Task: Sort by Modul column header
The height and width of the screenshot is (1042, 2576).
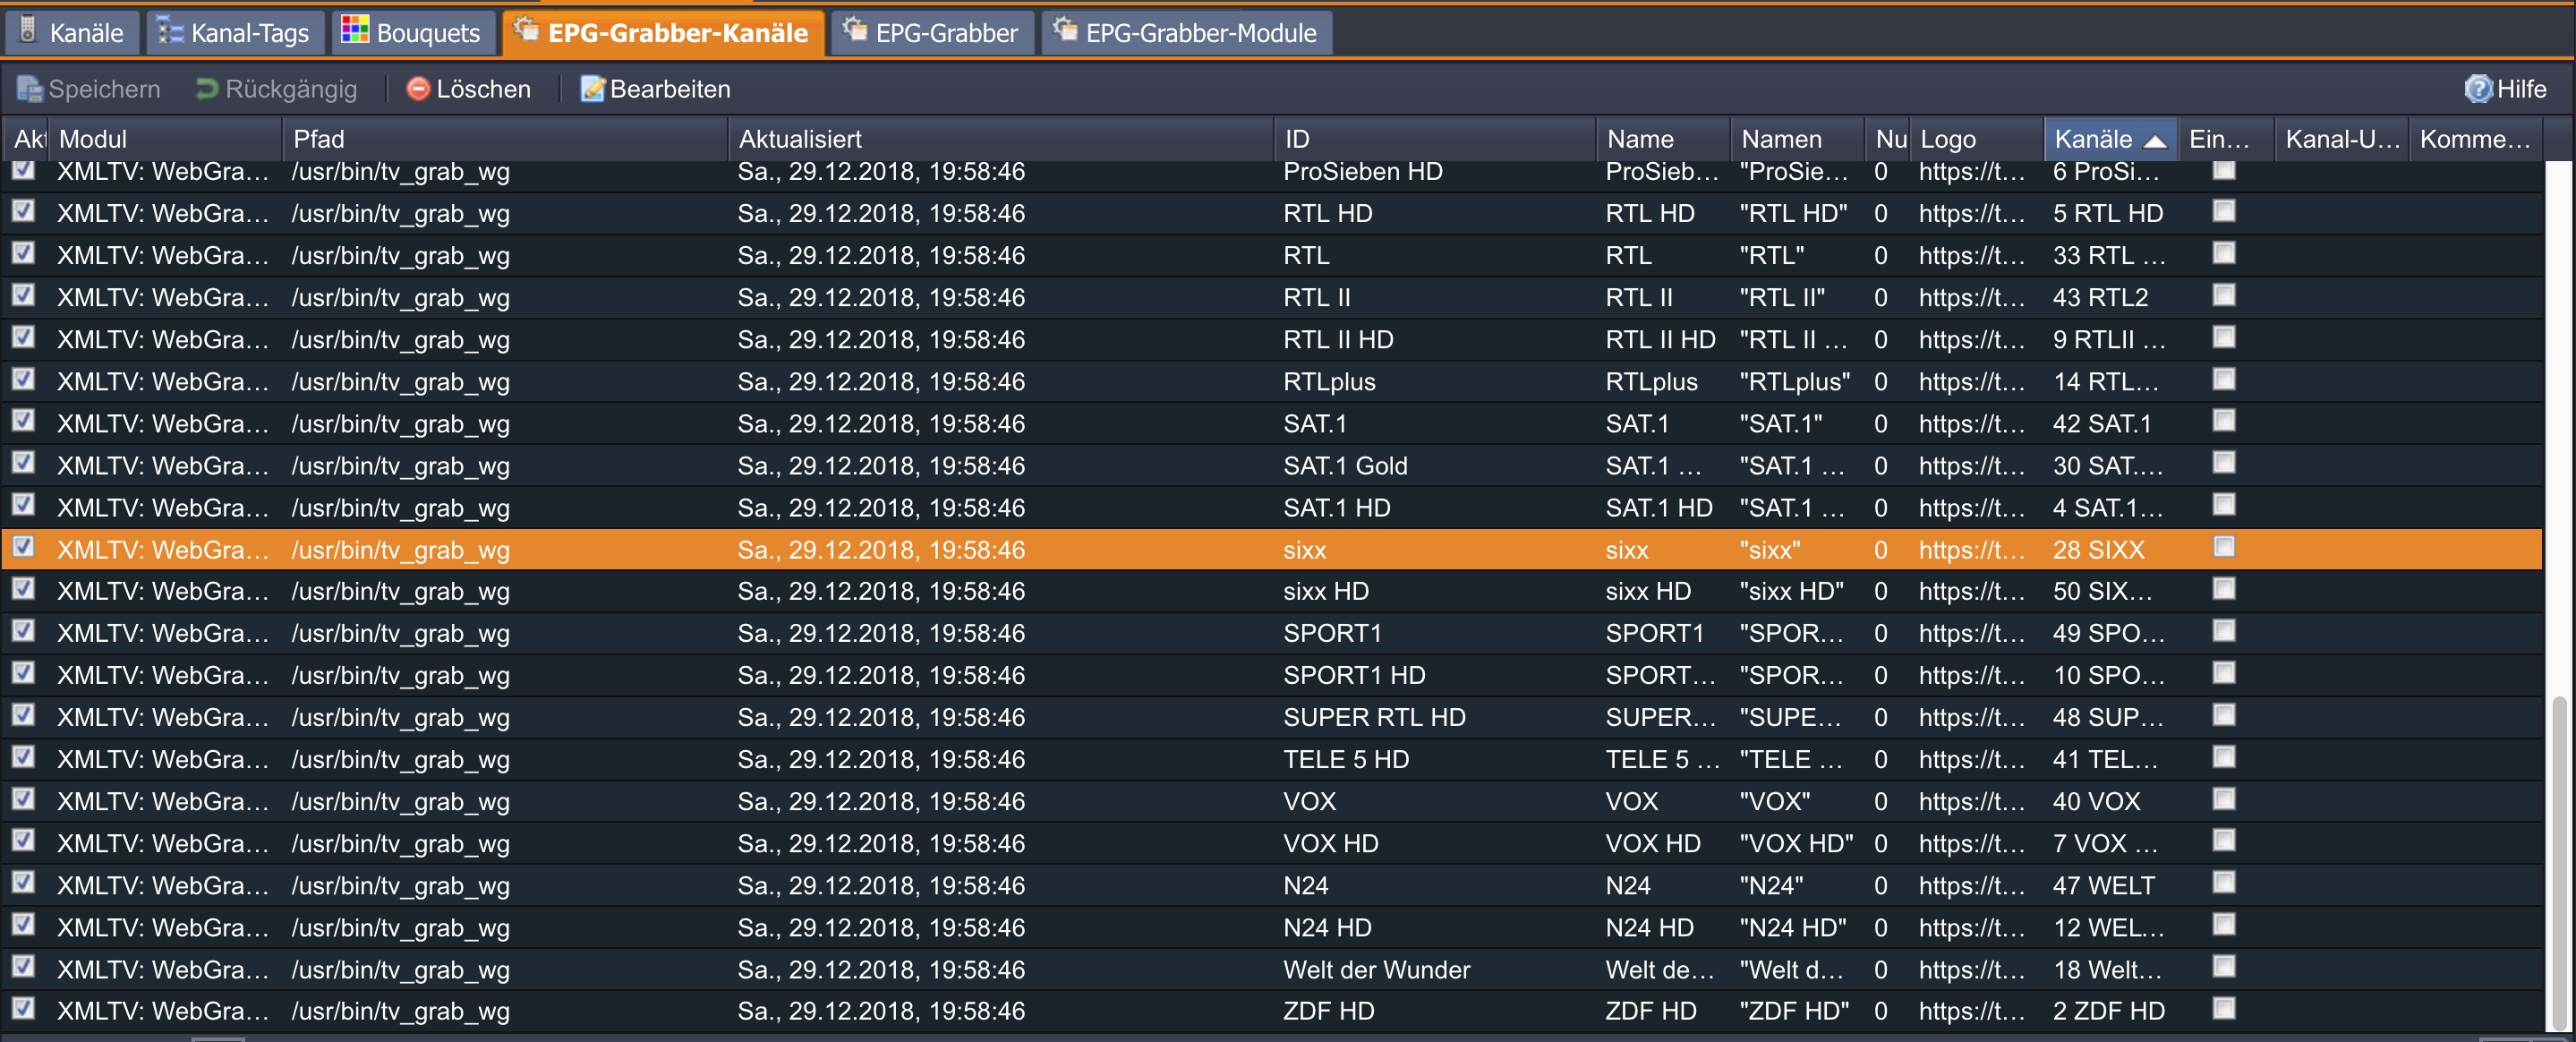Action: (165, 139)
